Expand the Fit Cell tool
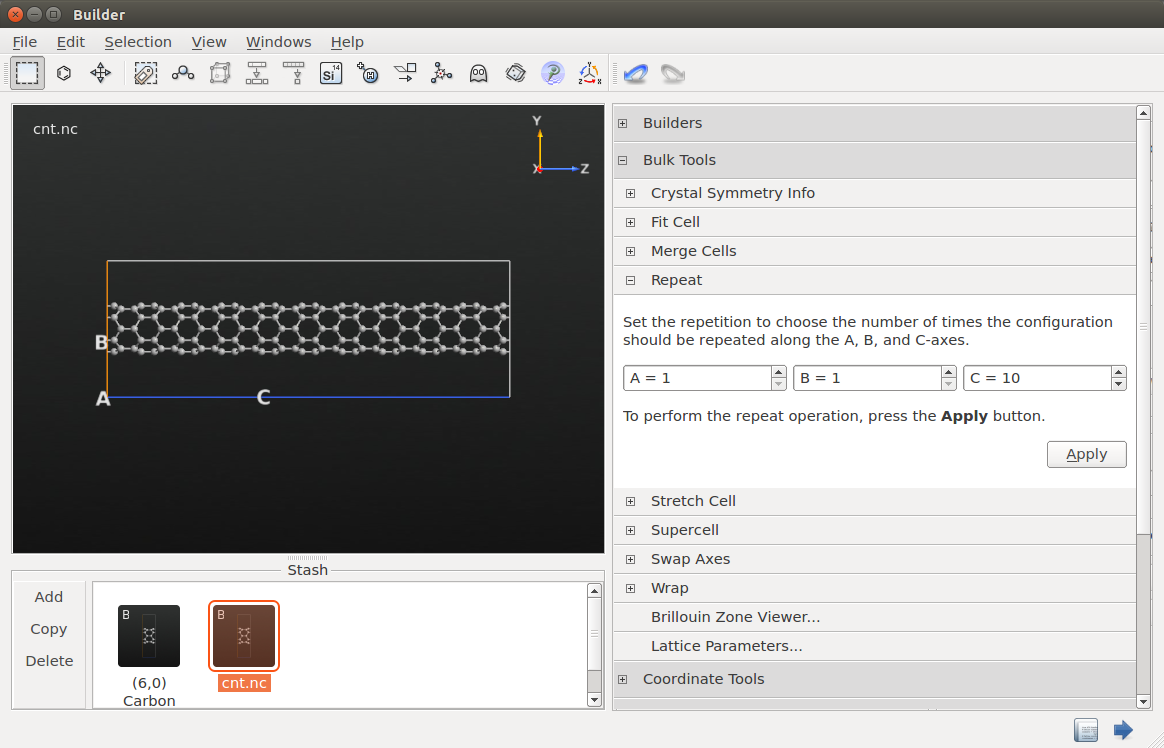1164x748 pixels. pos(630,222)
